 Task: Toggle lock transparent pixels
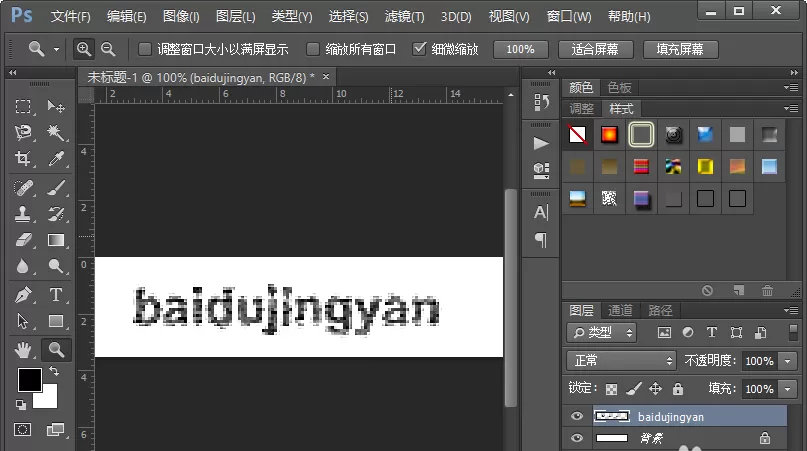pos(611,389)
